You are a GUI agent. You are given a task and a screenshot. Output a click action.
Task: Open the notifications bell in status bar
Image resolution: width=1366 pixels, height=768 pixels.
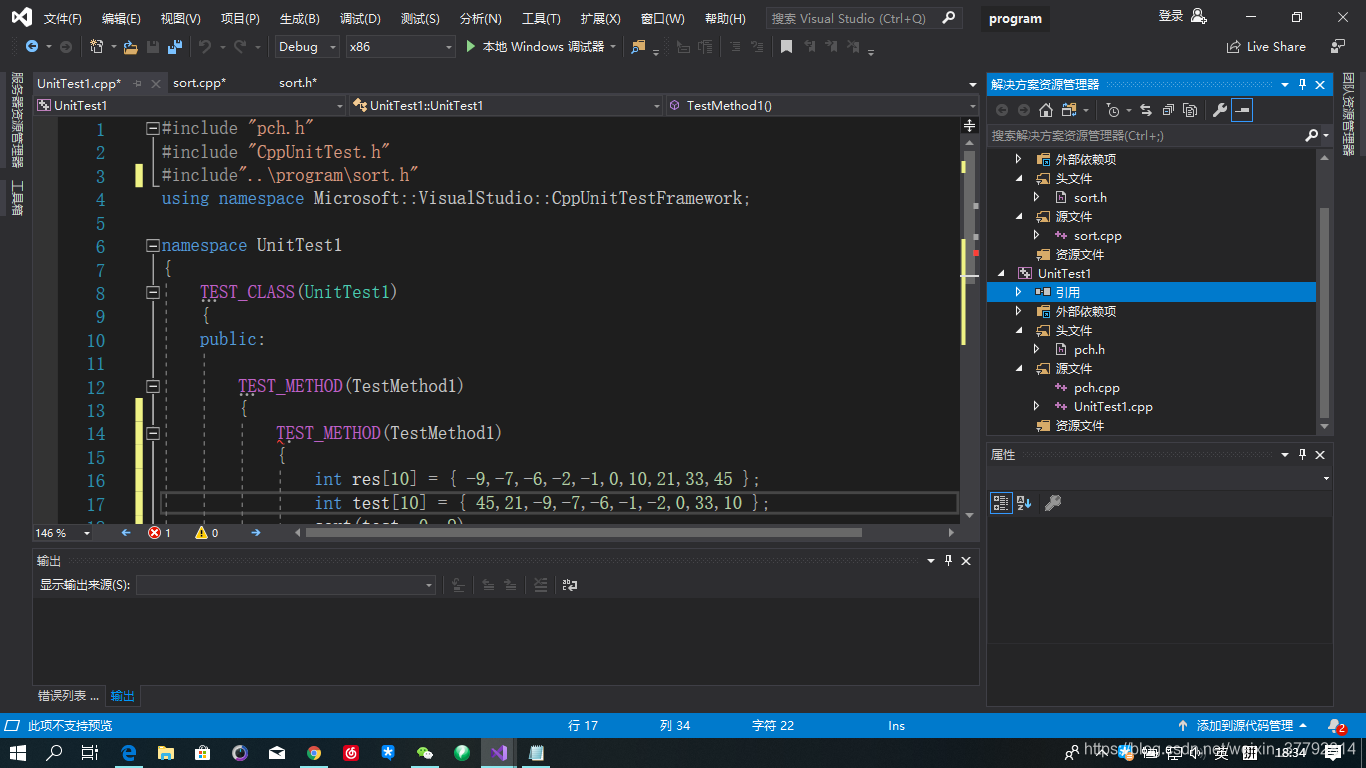pos(1336,726)
